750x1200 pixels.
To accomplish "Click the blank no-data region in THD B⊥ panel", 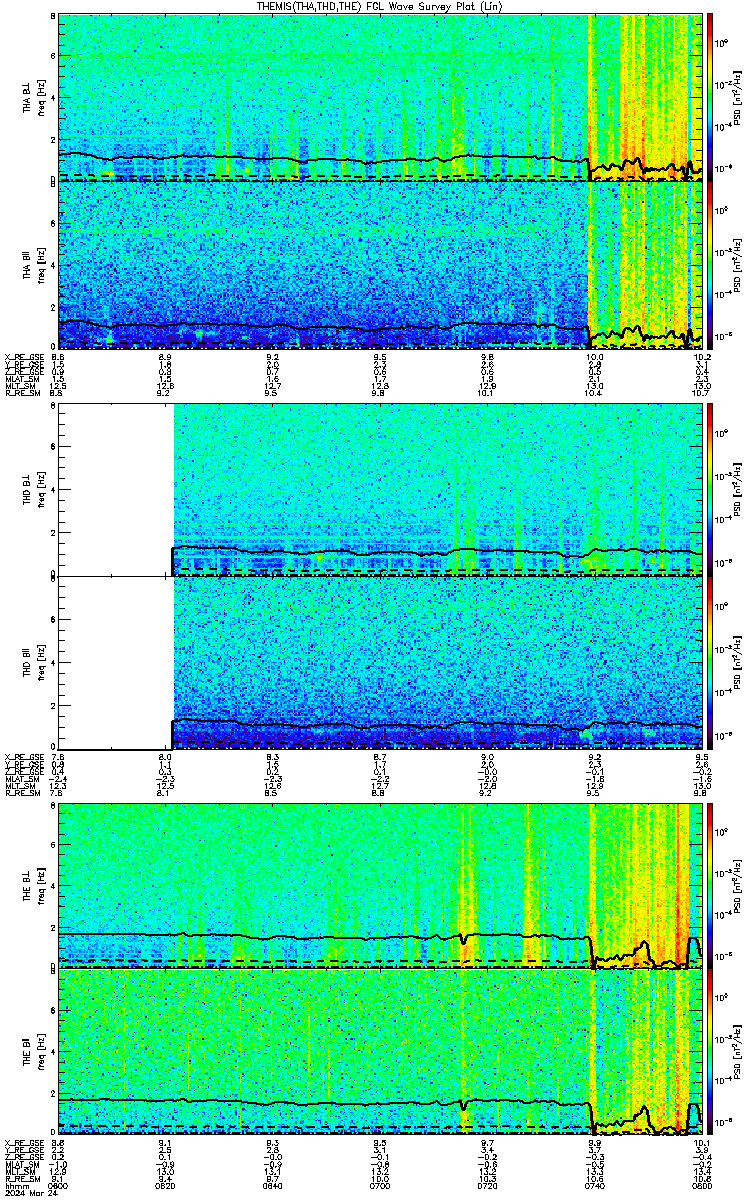I will pos(116,489).
